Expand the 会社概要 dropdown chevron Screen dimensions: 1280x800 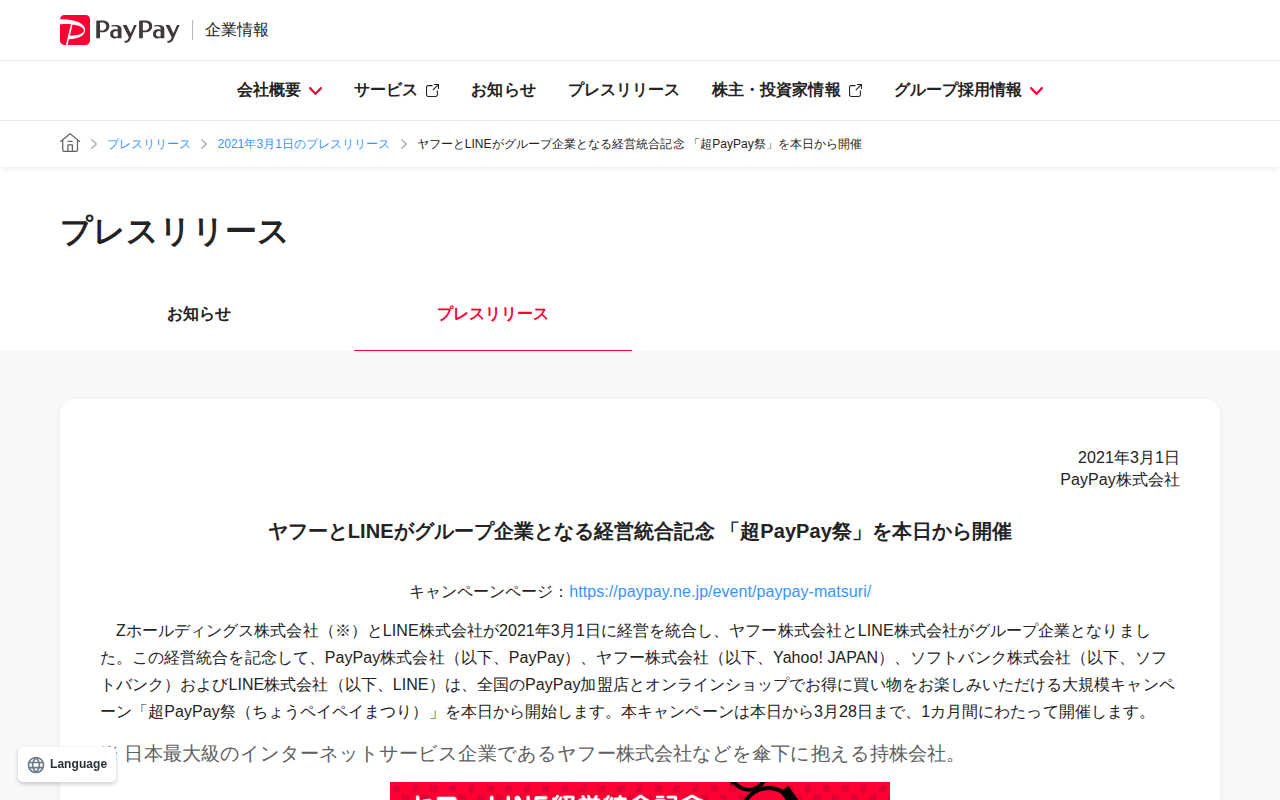tap(315, 91)
